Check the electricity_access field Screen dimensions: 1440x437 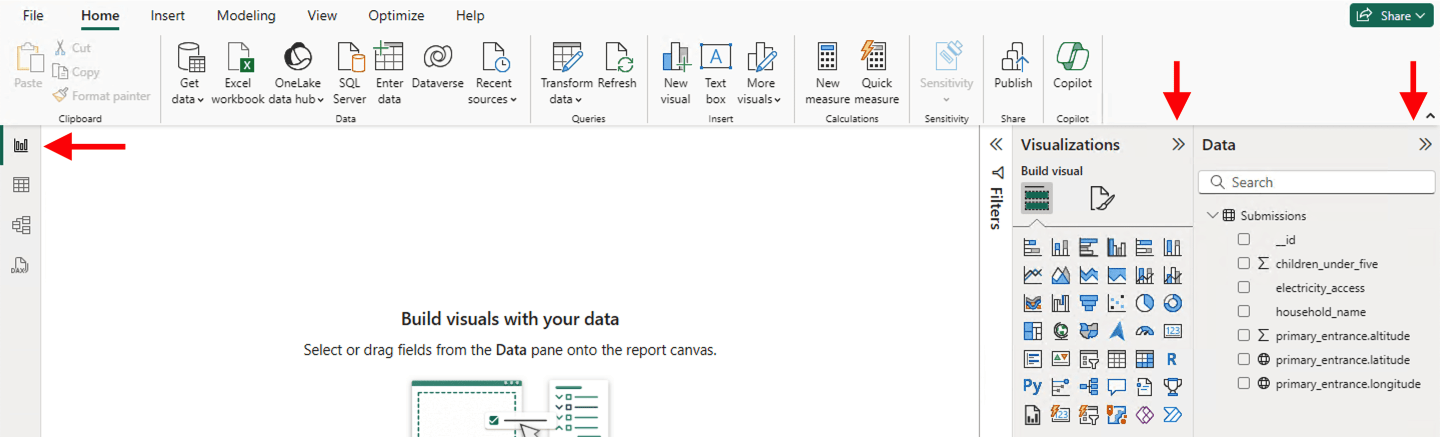(1244, 288)
